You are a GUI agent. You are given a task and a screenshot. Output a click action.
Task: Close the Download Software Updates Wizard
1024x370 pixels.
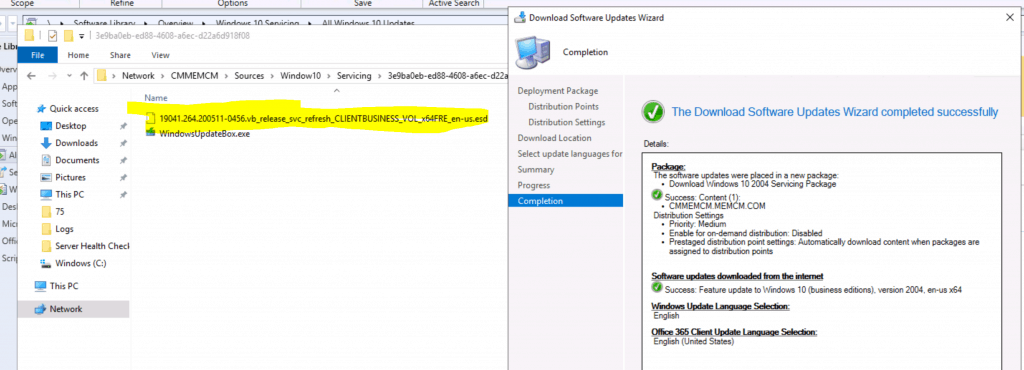[x=1009, y=18]
